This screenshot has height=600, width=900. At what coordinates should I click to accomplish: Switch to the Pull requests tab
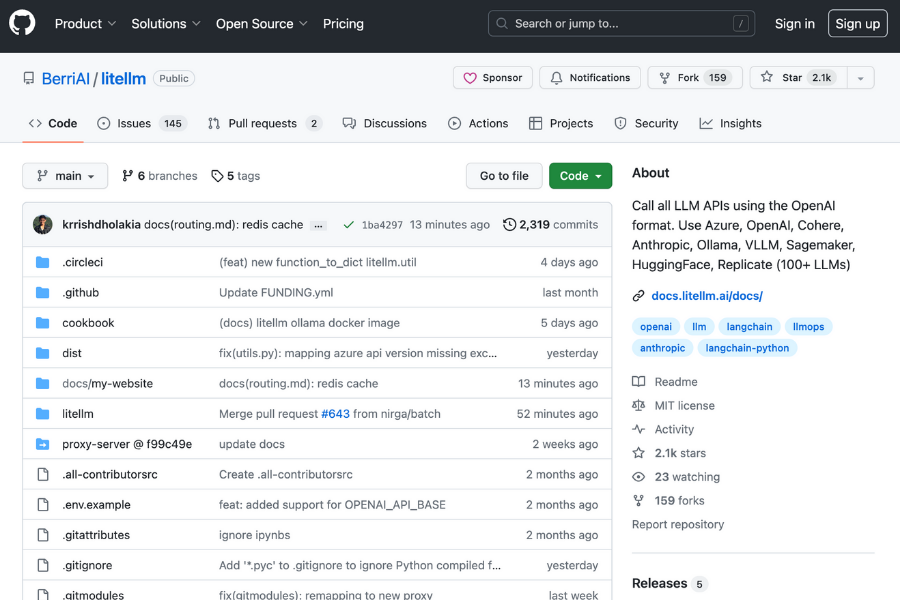264,123
